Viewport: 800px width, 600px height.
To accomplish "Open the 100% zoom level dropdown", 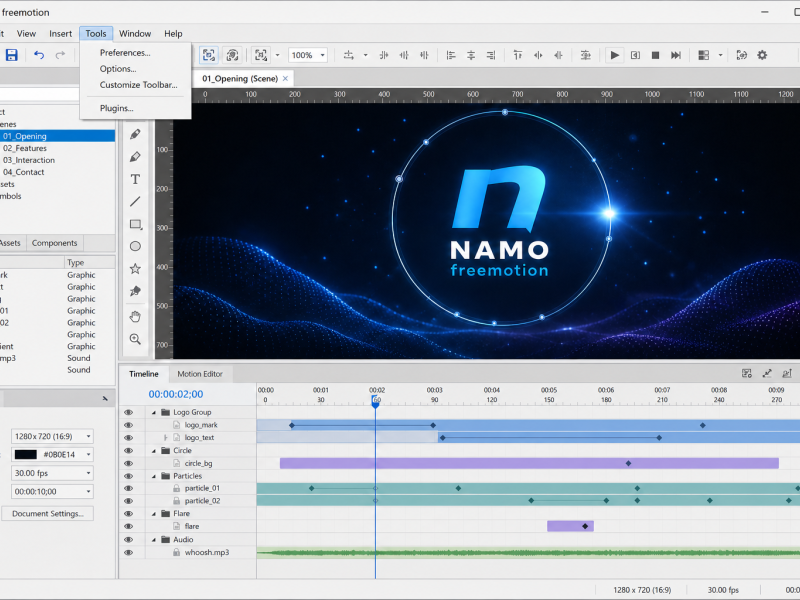I will (x=322, y=55).
